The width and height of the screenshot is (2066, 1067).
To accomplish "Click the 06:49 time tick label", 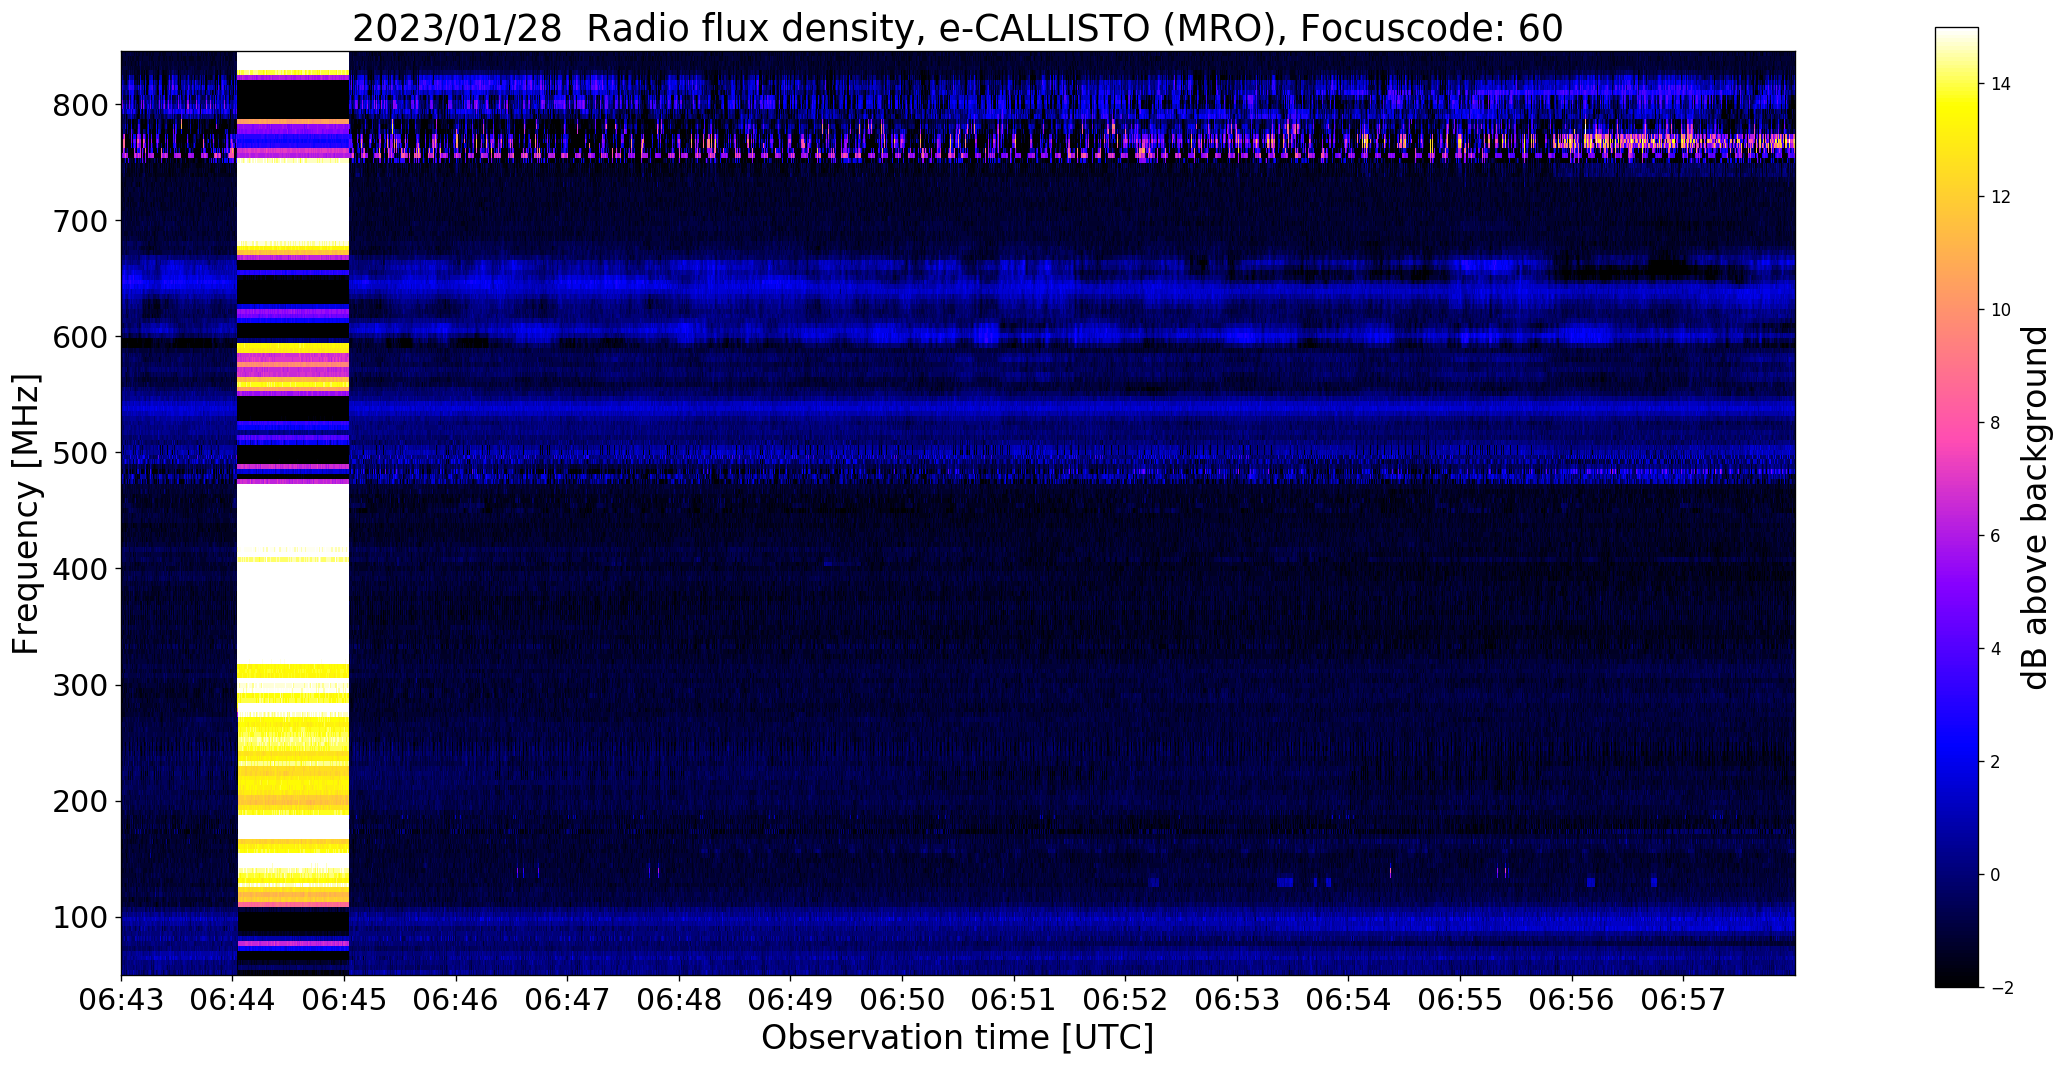I will coord(791,1001).
